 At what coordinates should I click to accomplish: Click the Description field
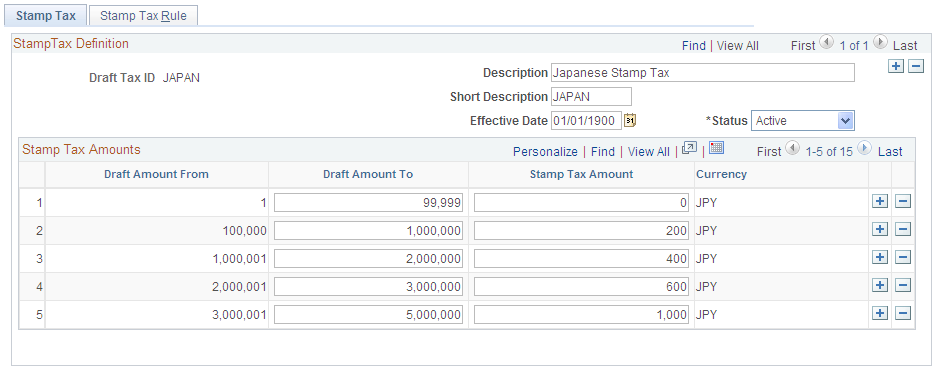tap(703, 73)
